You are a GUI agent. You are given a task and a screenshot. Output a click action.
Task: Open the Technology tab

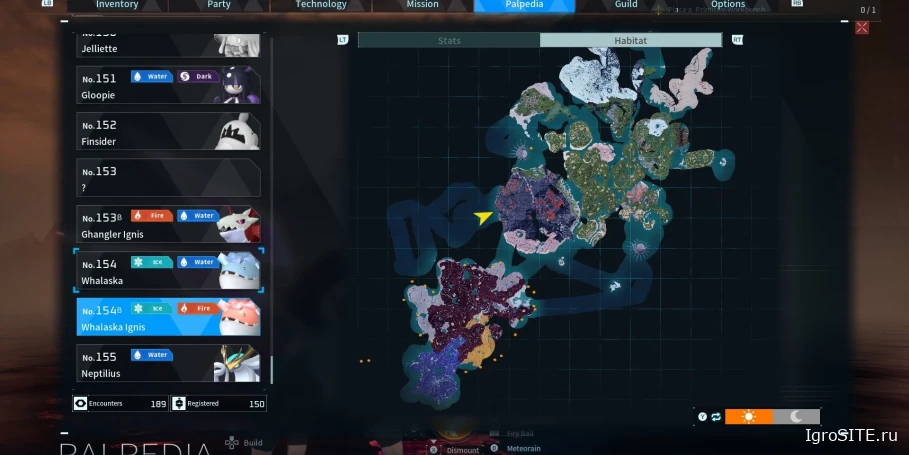click(321, 5)
